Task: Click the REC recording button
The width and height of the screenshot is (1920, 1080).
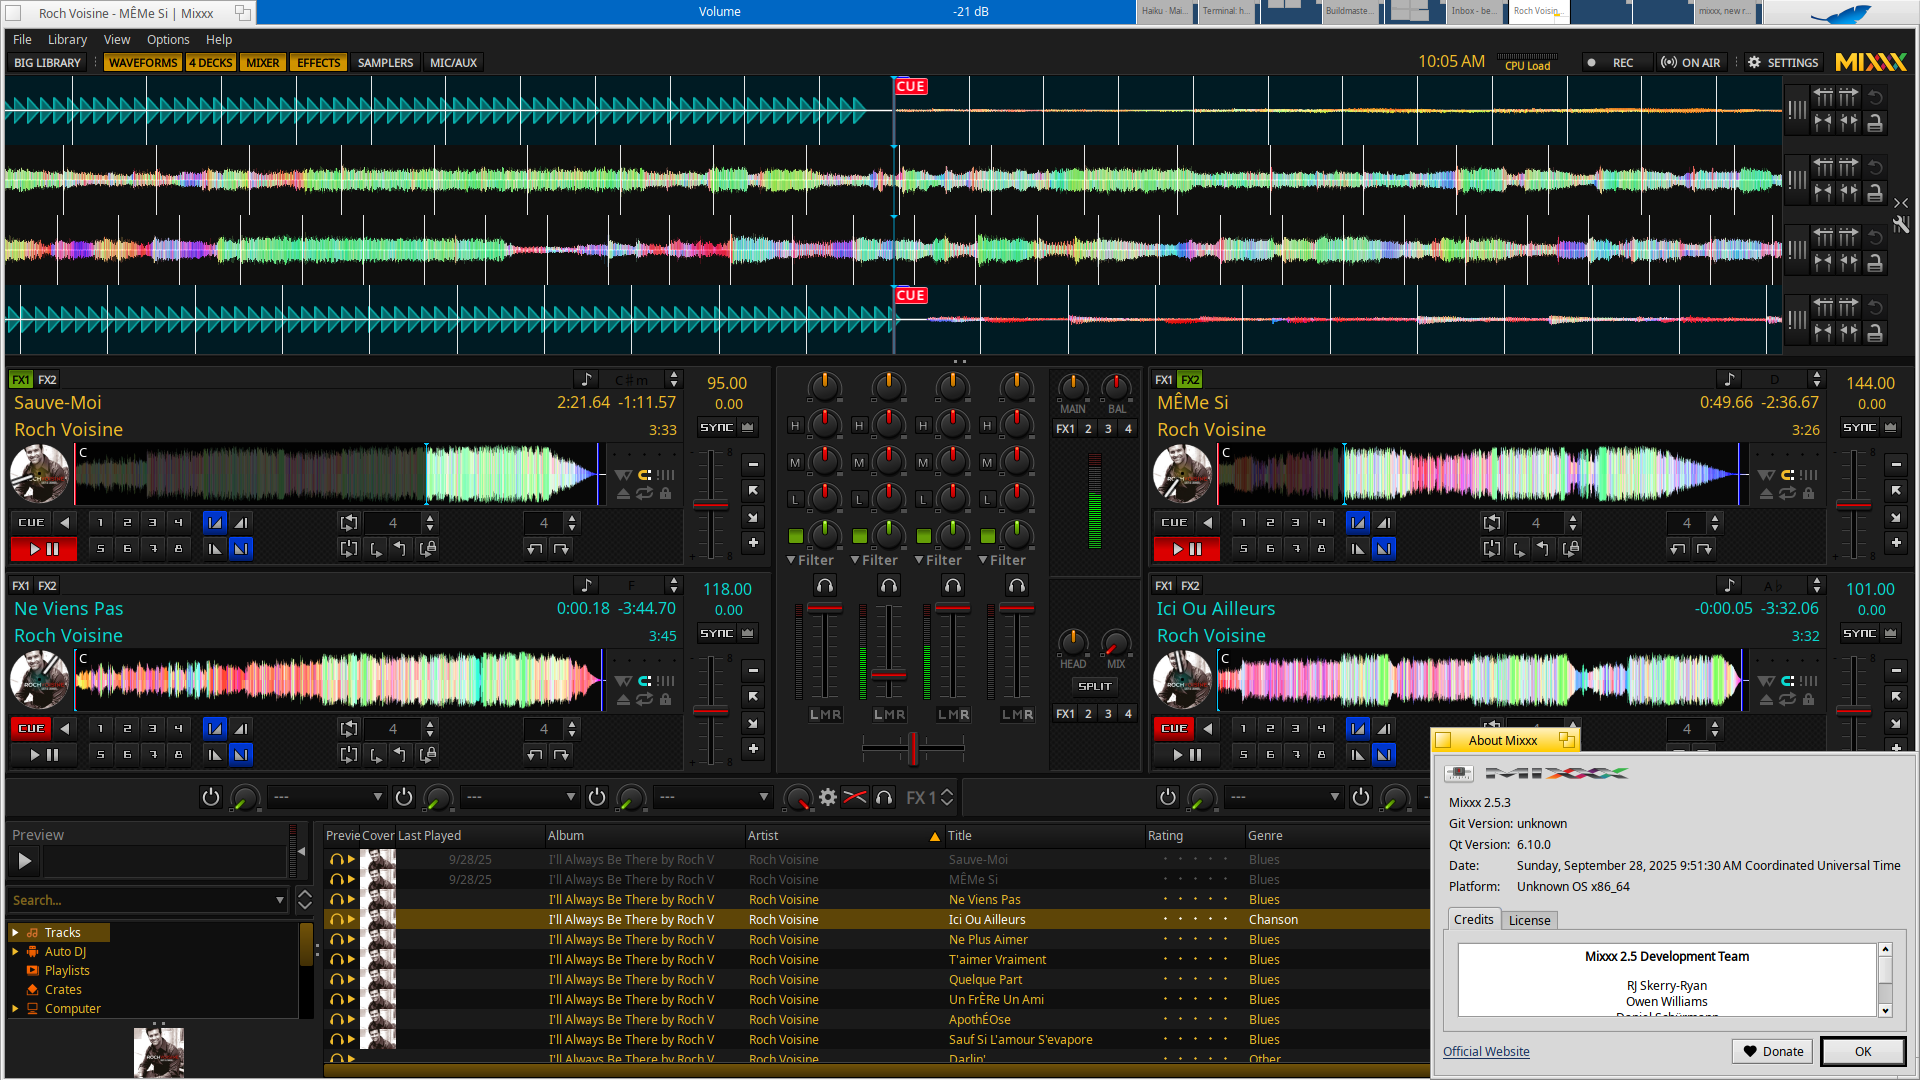Action: click(1611, 63)
